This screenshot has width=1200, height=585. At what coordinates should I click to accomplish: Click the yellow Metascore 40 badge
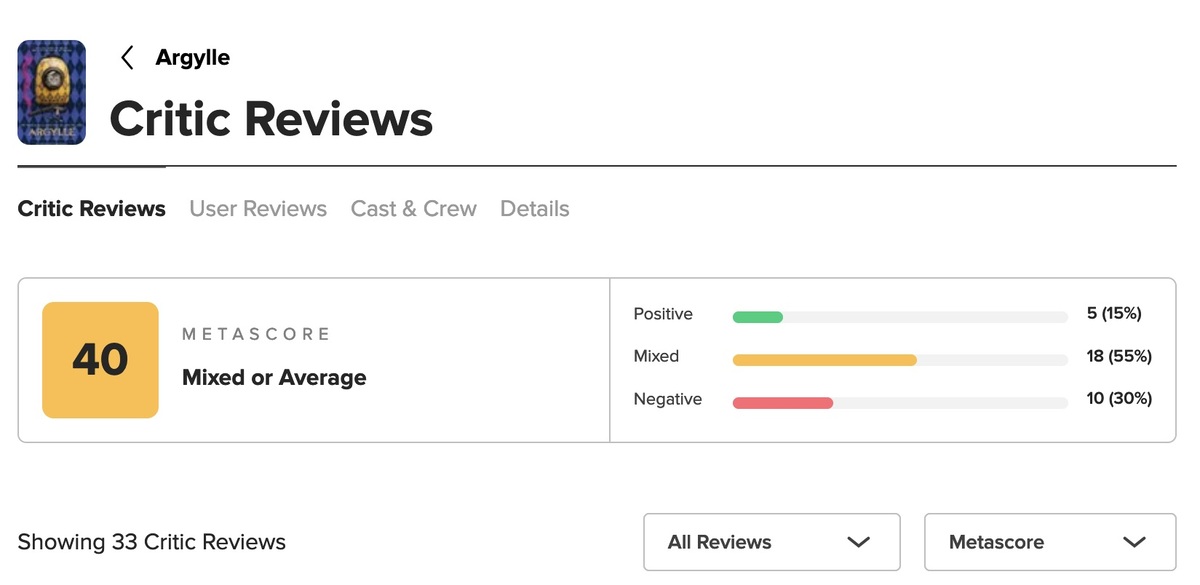pos(100,360)
